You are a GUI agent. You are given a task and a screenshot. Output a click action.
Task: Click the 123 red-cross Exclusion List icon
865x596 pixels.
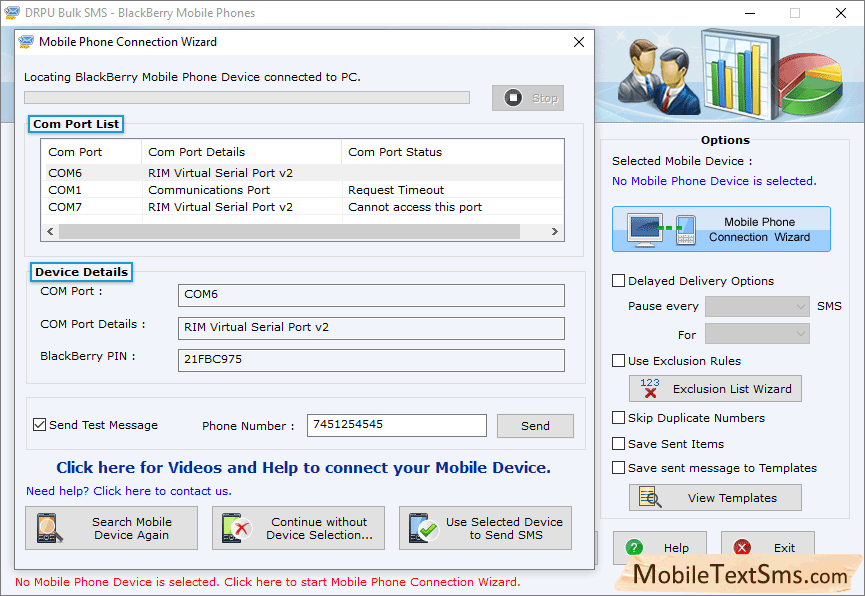[x=650, y=389]
